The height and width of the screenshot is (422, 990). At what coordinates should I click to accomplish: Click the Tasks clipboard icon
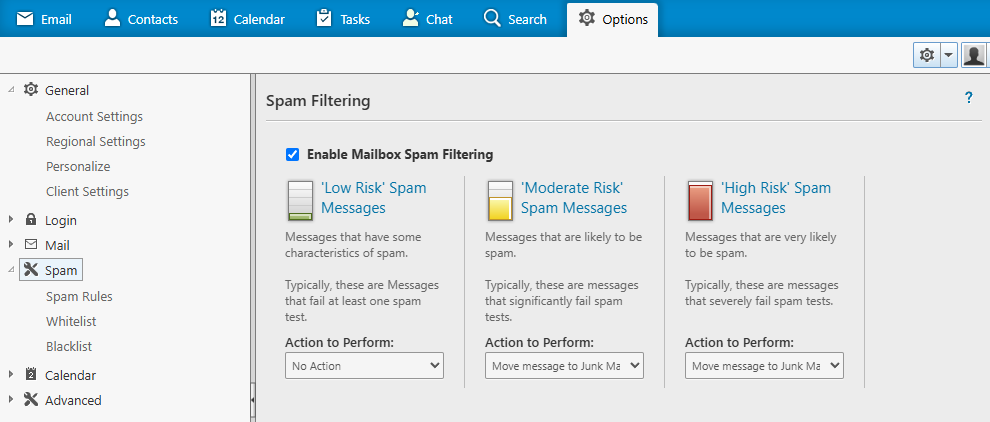pyautogui.click(x=324, y=18)
